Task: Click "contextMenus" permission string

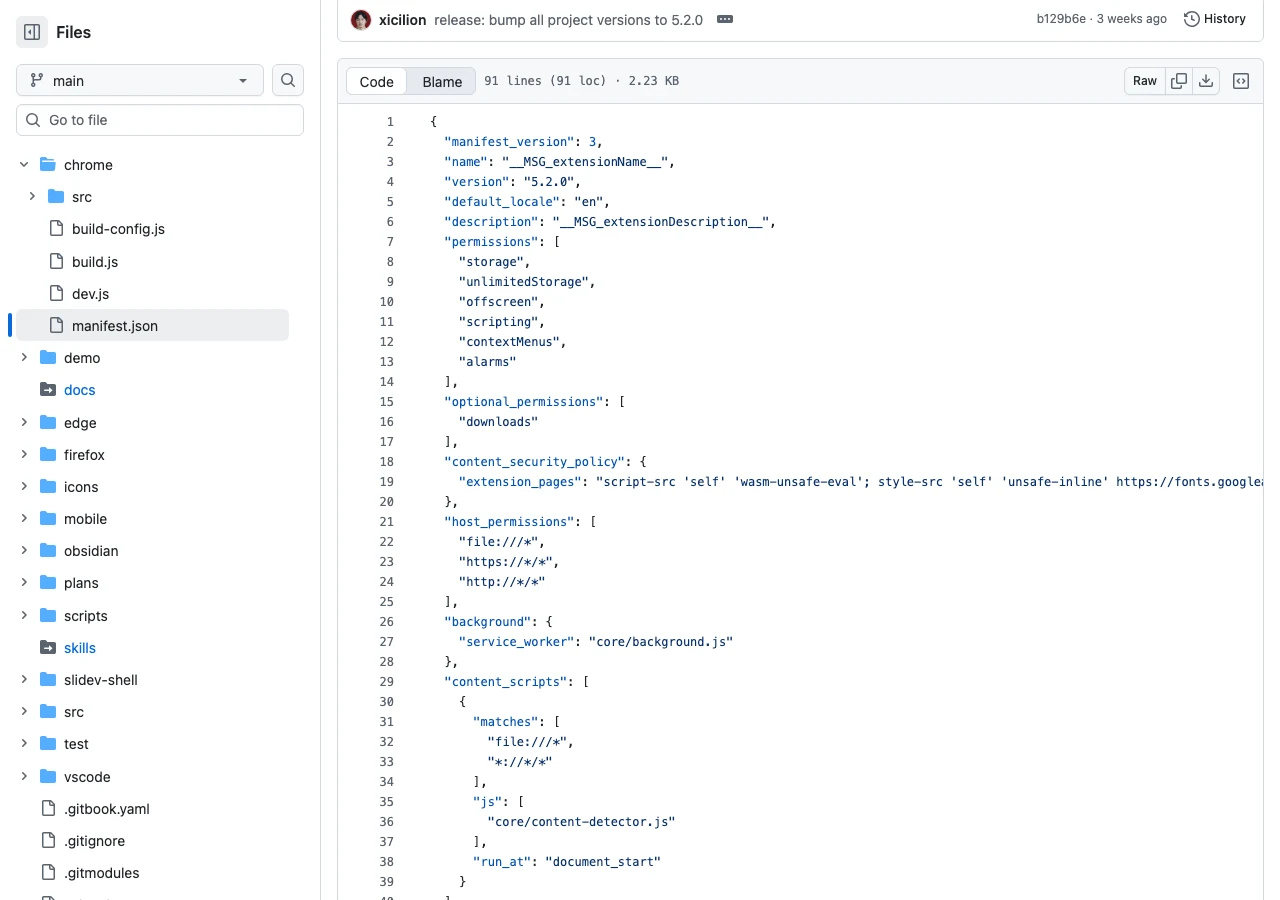Action: [x=509, y=342]
